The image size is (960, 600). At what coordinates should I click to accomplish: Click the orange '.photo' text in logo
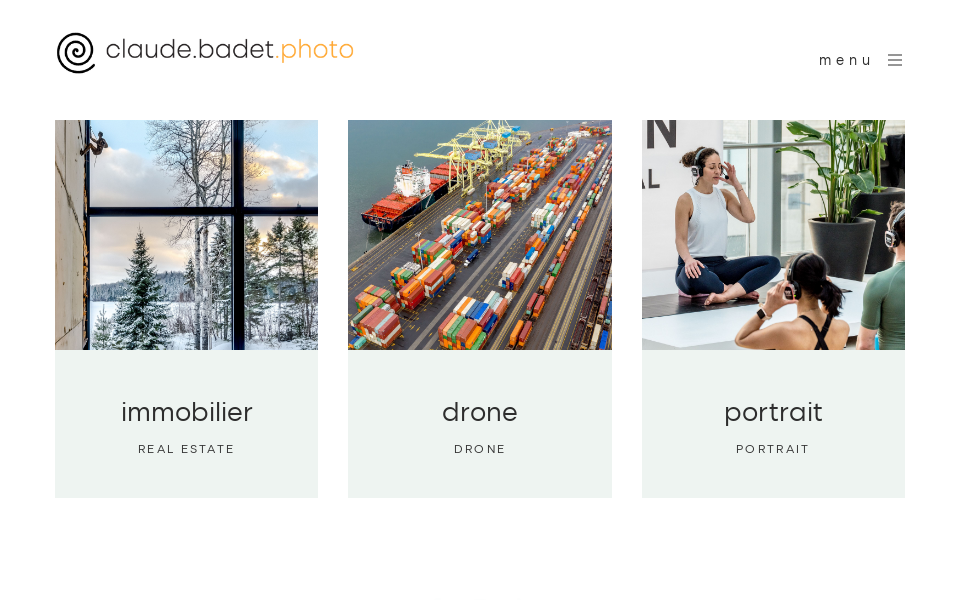click(x=315, y=50)
